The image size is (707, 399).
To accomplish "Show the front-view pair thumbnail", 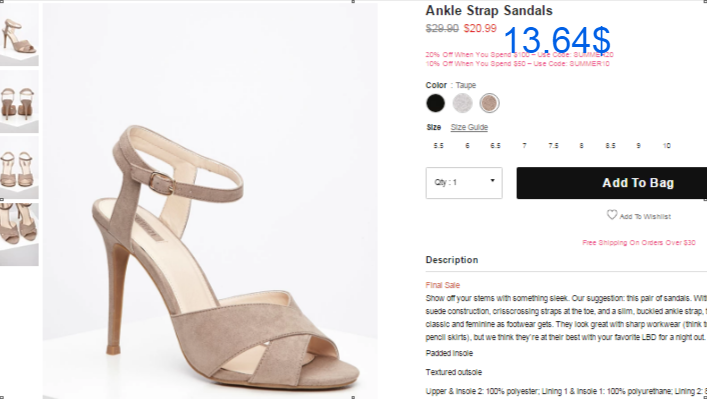I will [19, 168].
